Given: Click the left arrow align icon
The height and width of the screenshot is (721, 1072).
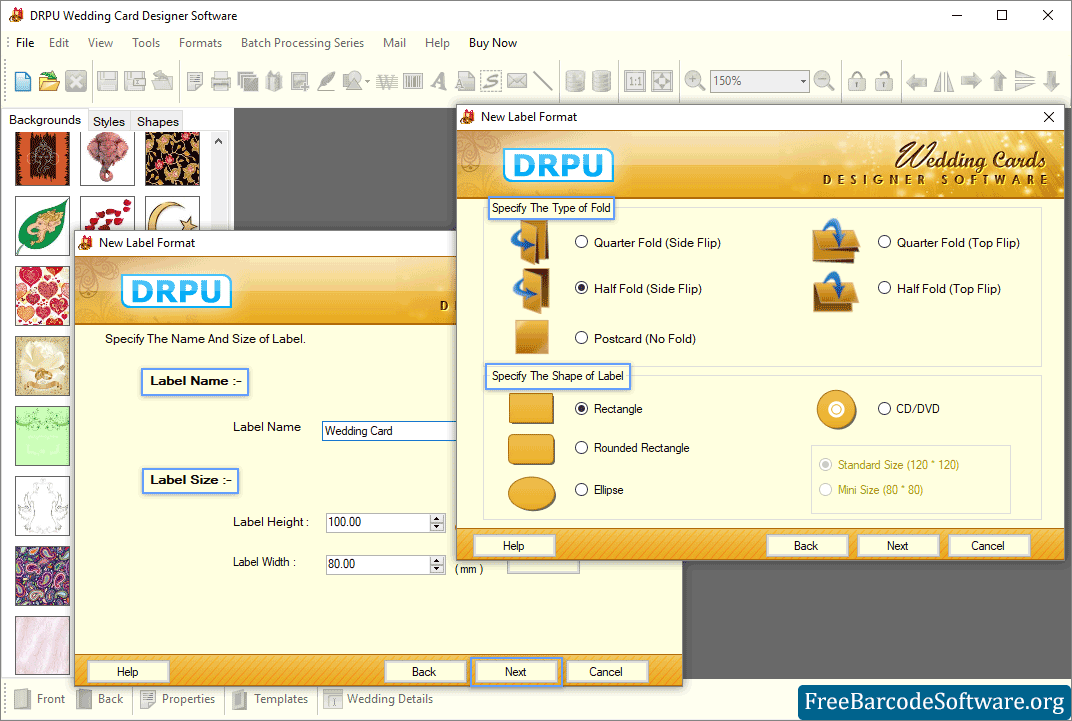Looking at the screenshot, I should 916,82.
